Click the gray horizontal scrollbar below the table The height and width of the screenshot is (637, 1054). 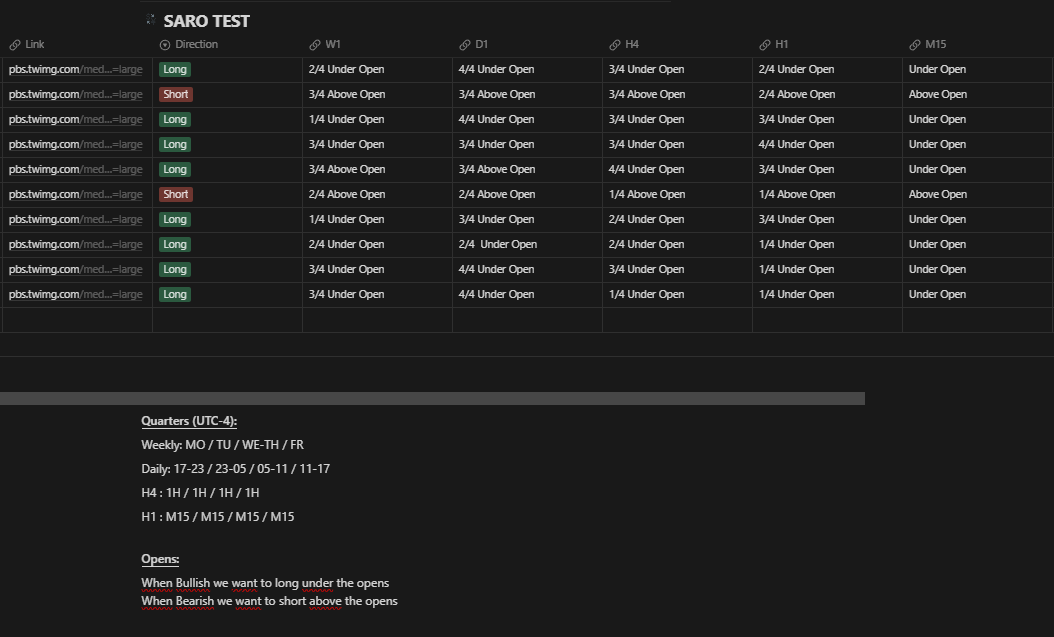point(432,398)
